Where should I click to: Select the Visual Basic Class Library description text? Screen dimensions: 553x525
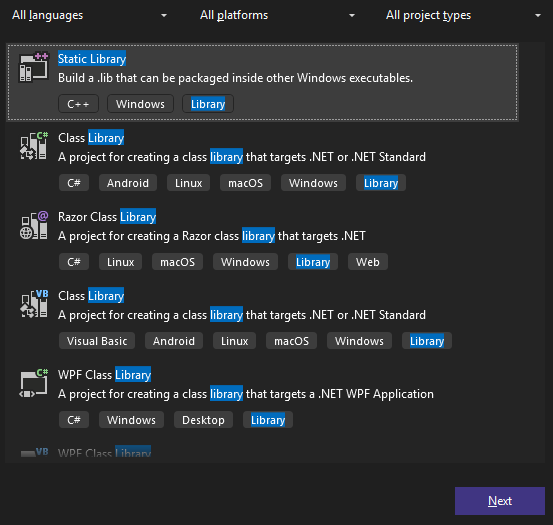point(242,315)
